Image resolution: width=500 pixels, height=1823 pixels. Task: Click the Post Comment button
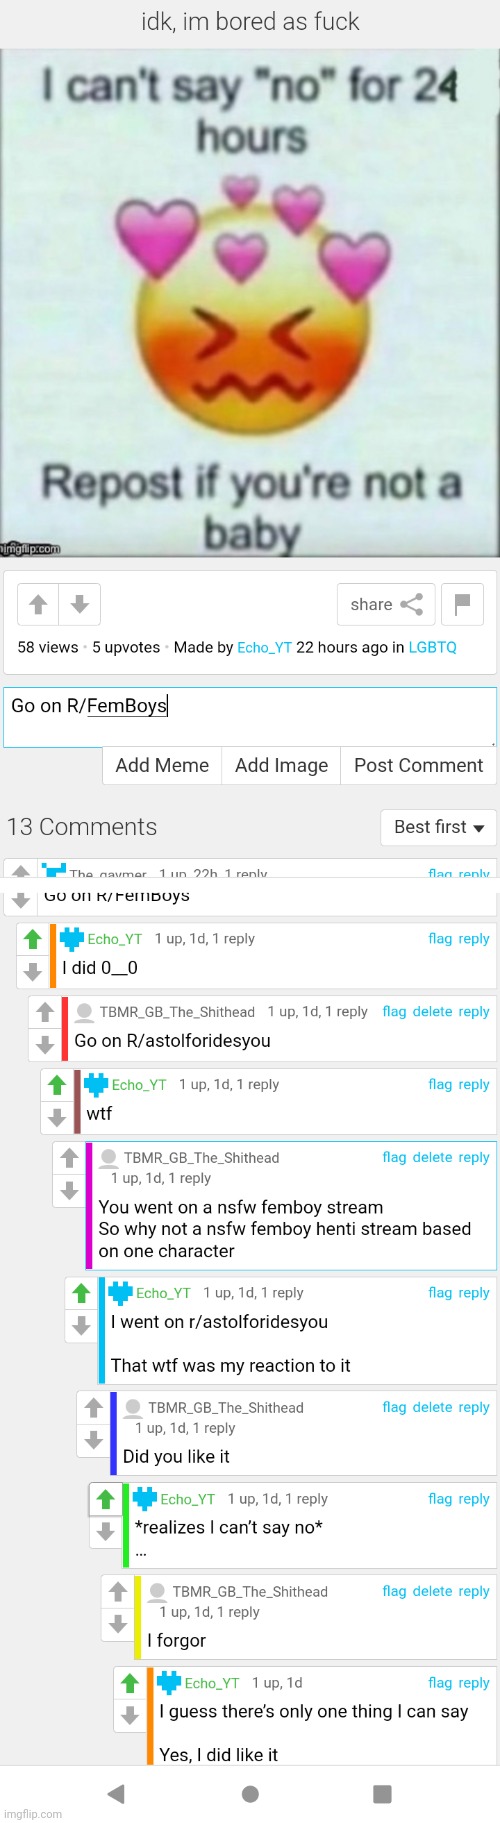coord(418,765)
